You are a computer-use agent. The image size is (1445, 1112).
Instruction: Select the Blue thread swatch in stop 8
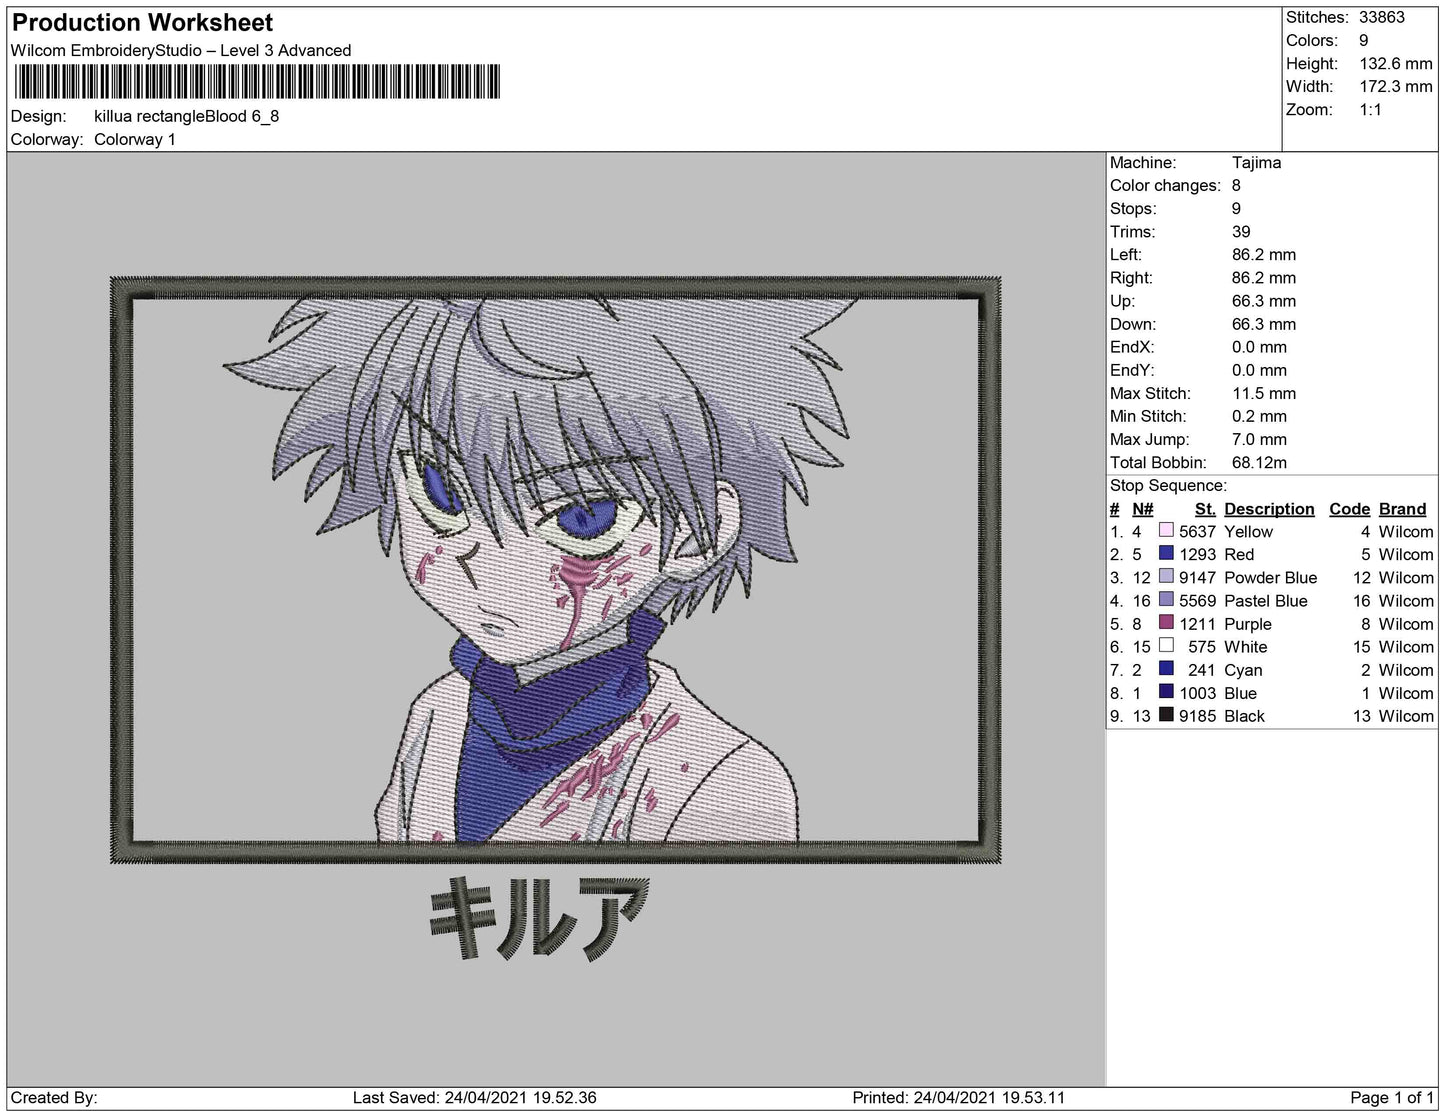click(x=1166, y=692)
